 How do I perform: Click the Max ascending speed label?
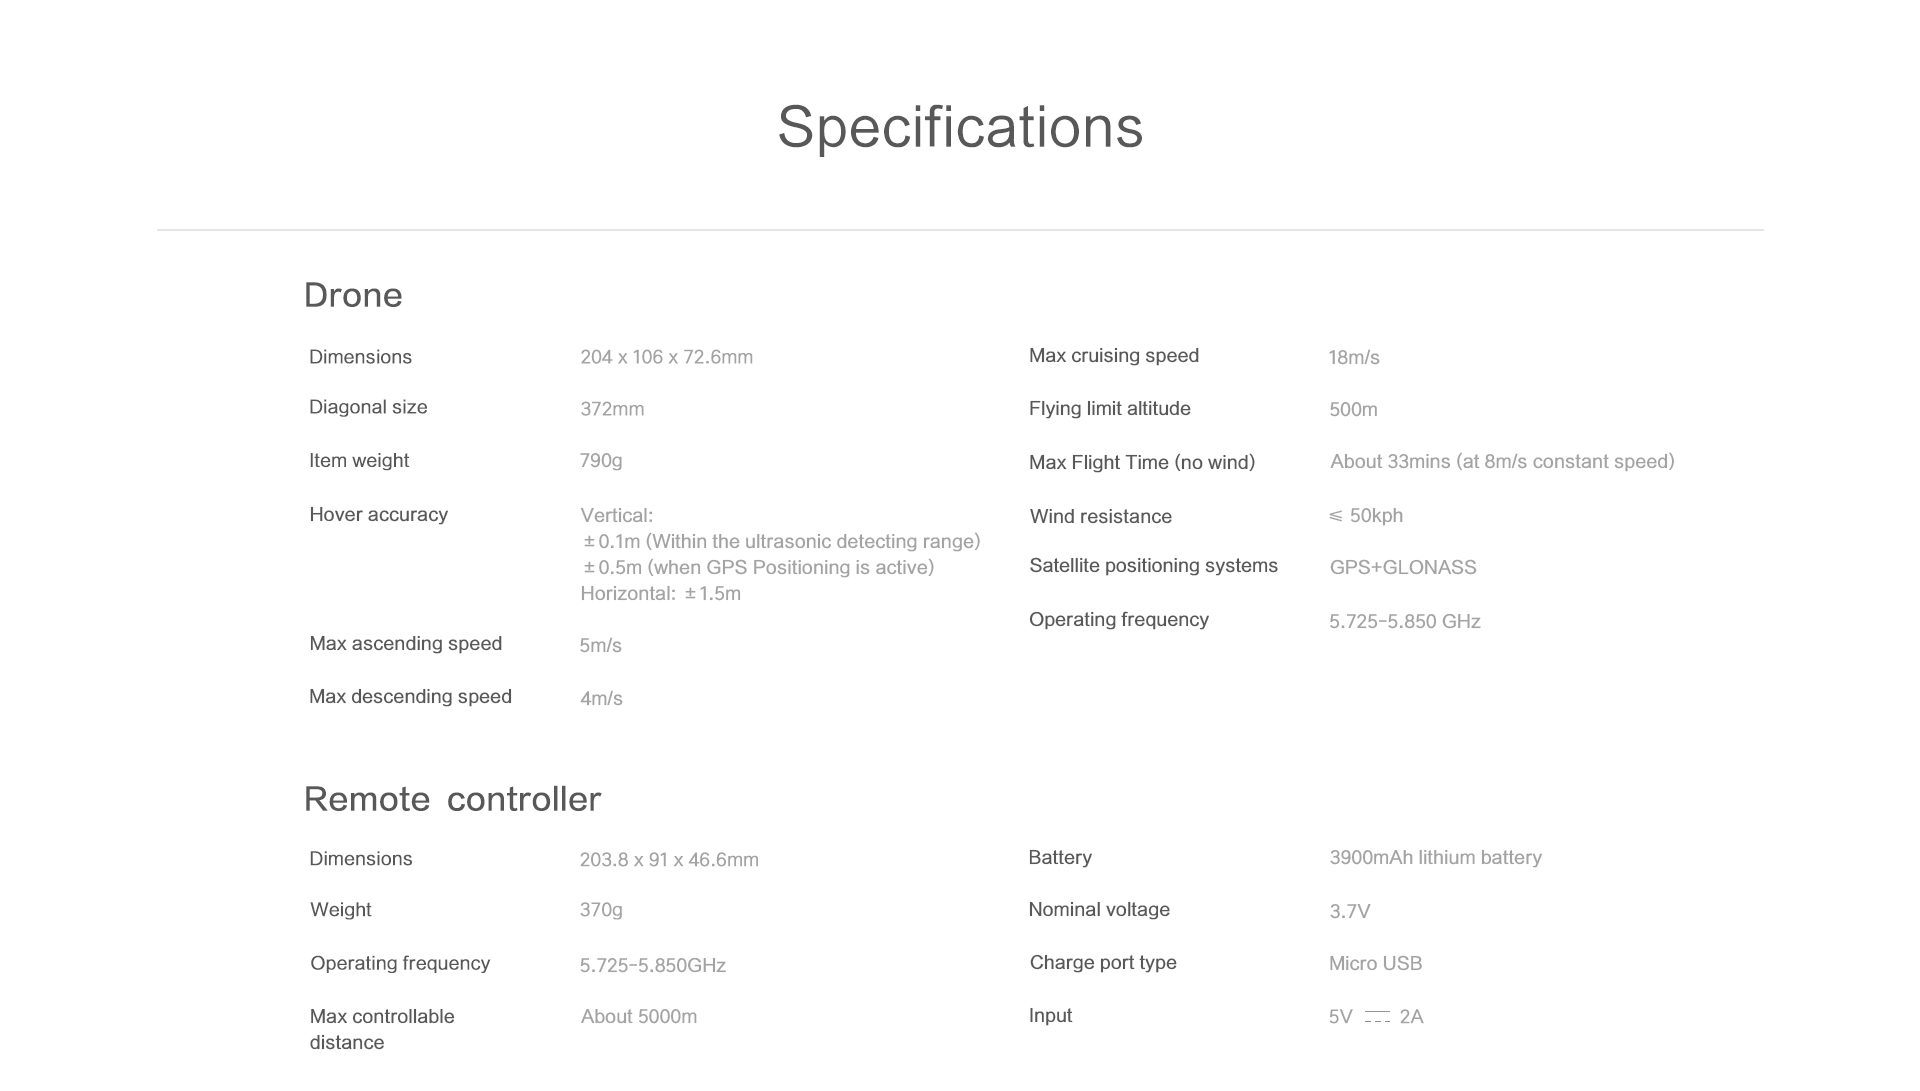pyautogui.click(x=405, y=643)
